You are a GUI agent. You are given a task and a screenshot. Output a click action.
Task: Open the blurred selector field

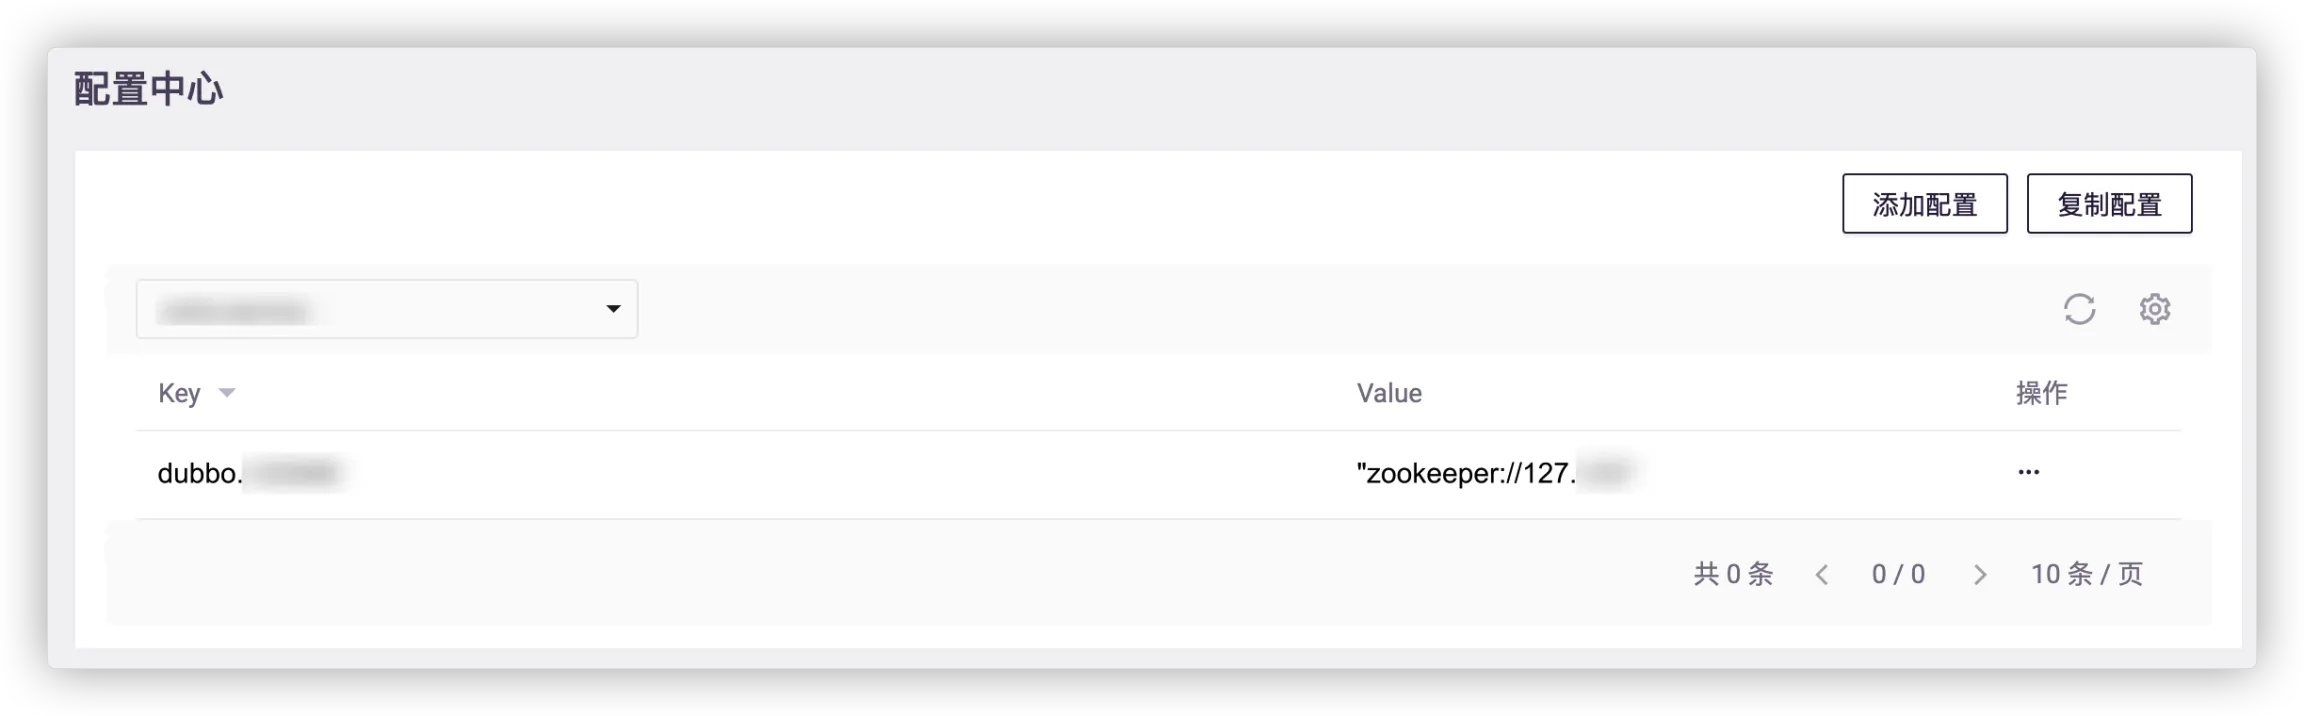click(370, 310)
